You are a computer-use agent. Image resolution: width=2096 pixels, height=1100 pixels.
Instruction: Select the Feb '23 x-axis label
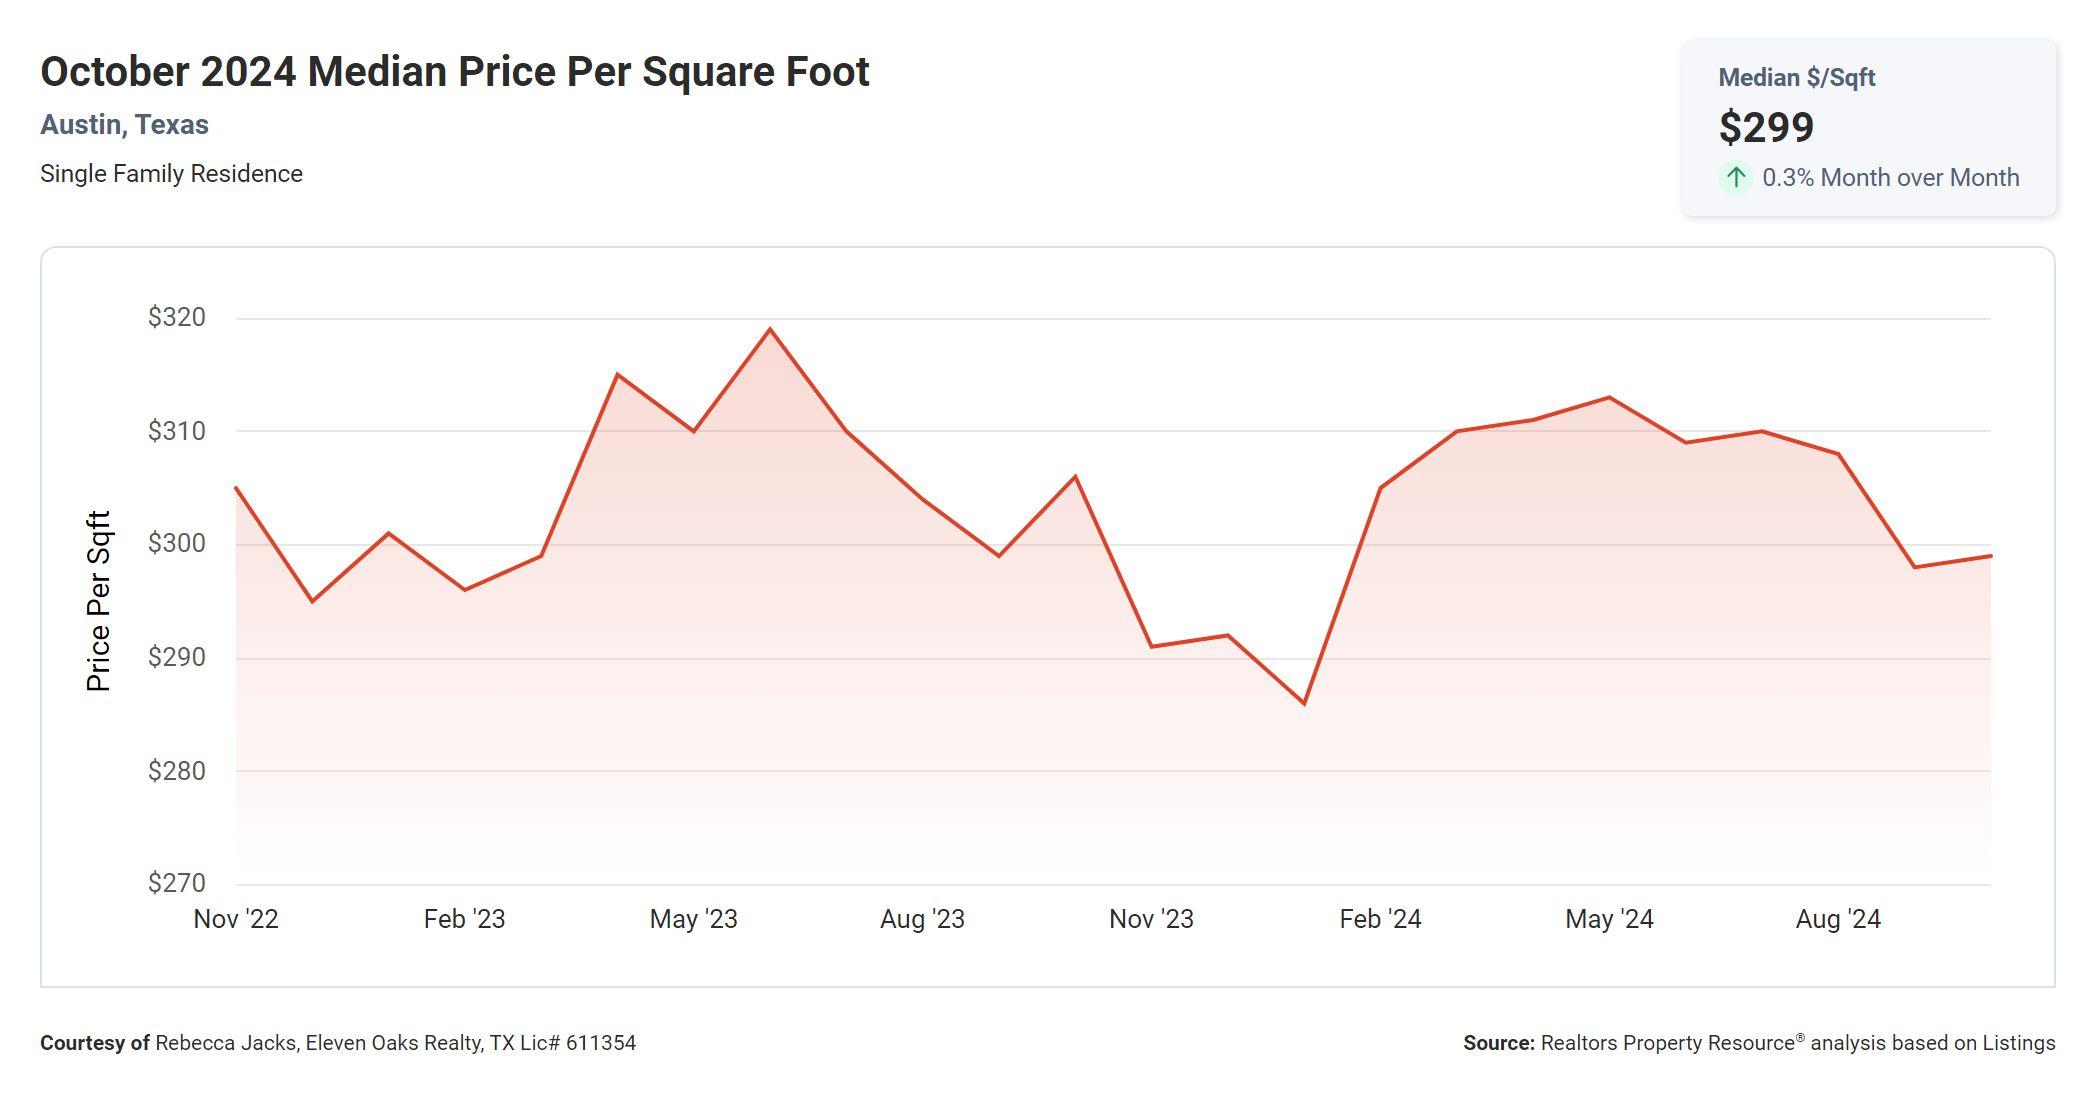click(x=464, y=919)
